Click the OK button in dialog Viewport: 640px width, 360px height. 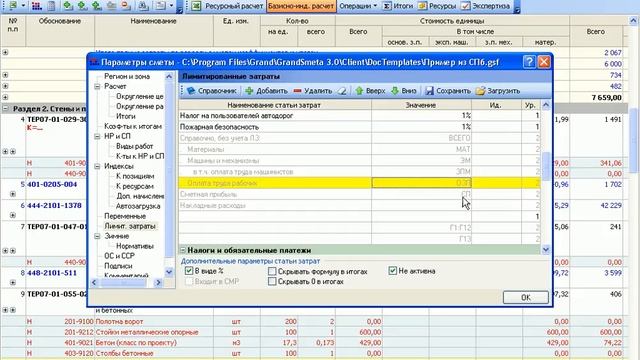526,298
